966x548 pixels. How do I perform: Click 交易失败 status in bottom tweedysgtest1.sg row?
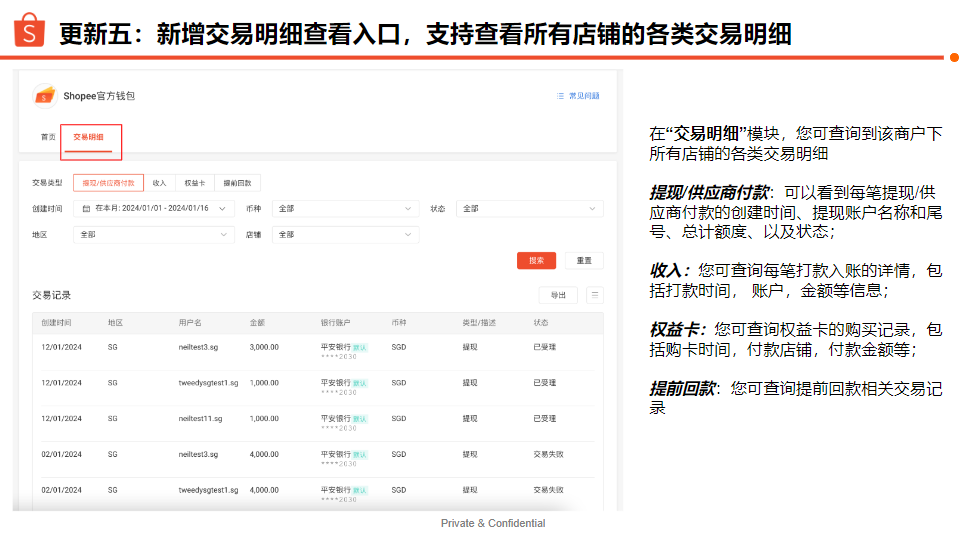click(x=548, y=490)
